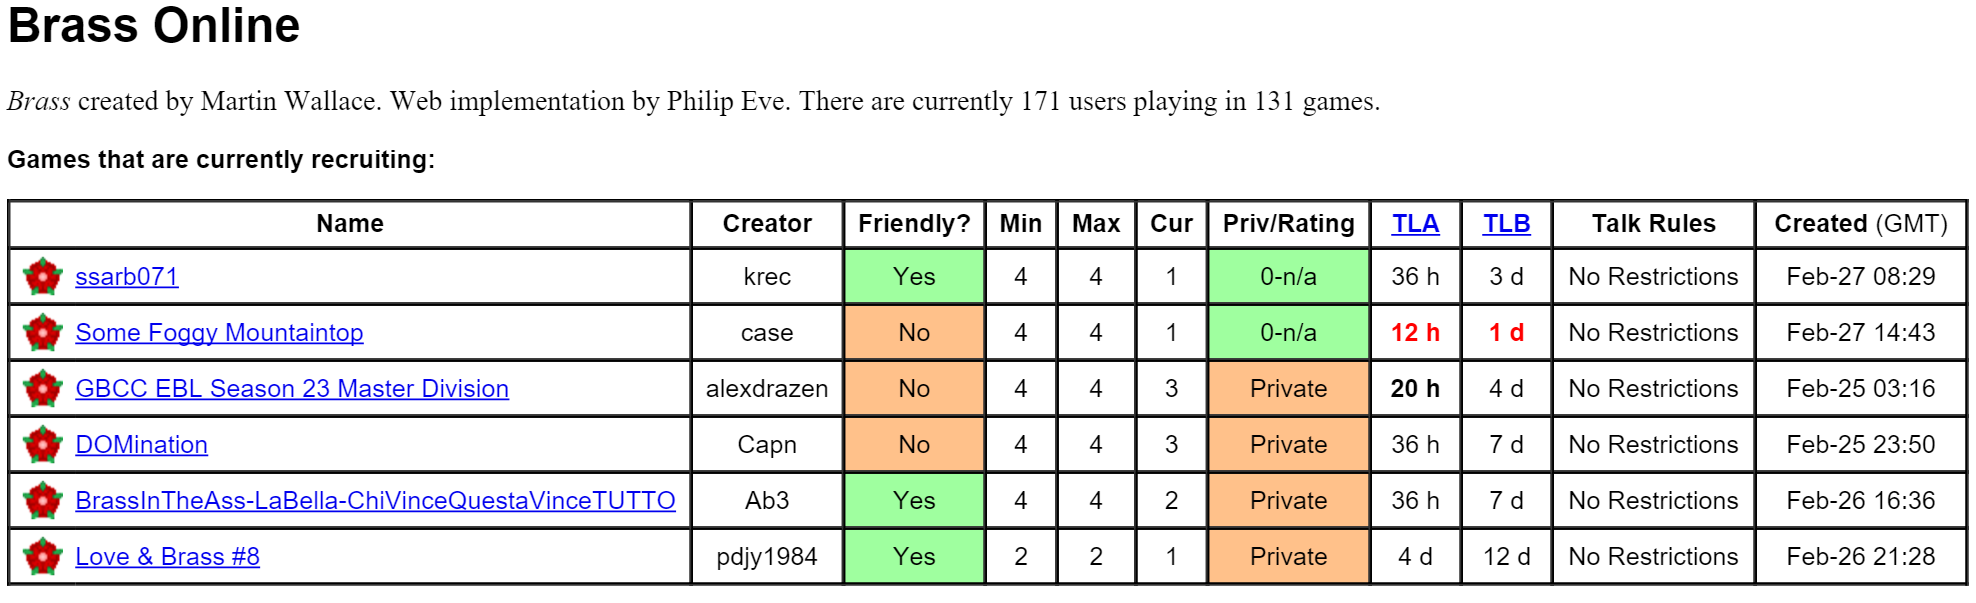1976x603 pixels.
Task: Click the rose icon beside Some Foggy Mountaintop
Action: [x=43, y=333]
